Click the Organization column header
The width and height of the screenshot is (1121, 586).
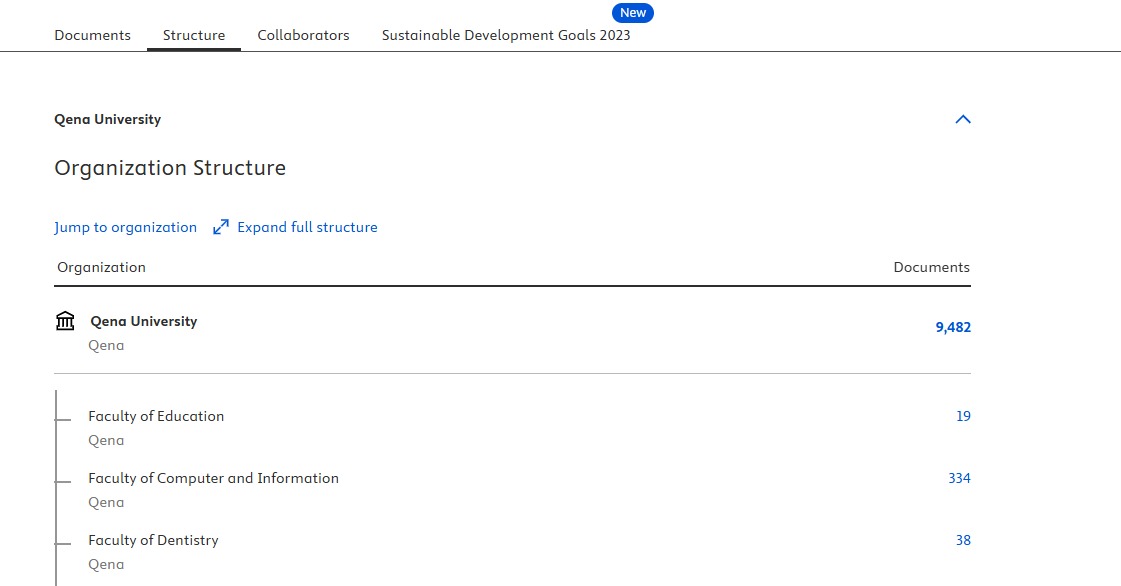101,267
